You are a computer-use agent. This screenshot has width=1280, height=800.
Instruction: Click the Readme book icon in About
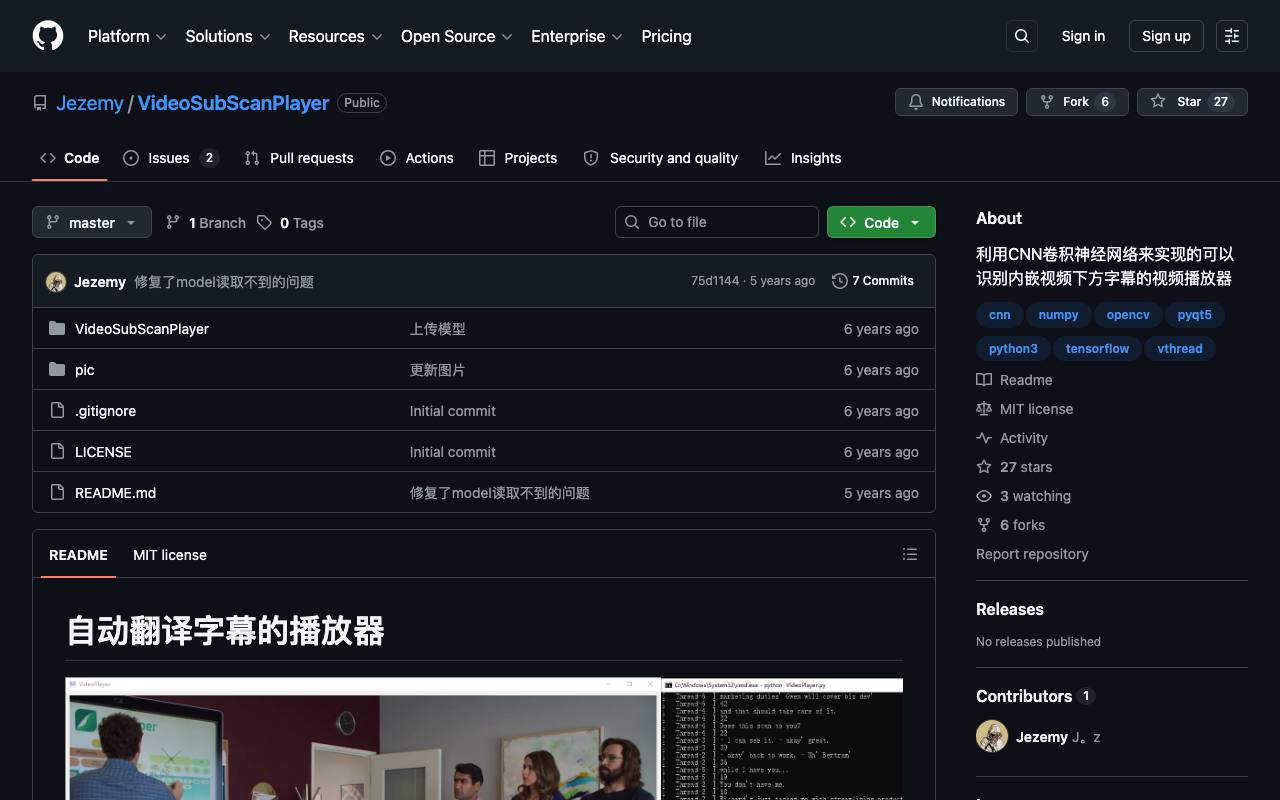tap(984, 380)
